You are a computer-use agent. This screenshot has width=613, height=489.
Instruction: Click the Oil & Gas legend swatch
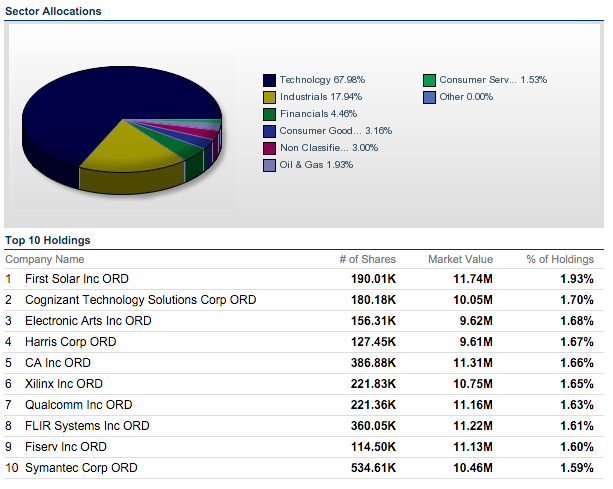[x=269, y=165]
